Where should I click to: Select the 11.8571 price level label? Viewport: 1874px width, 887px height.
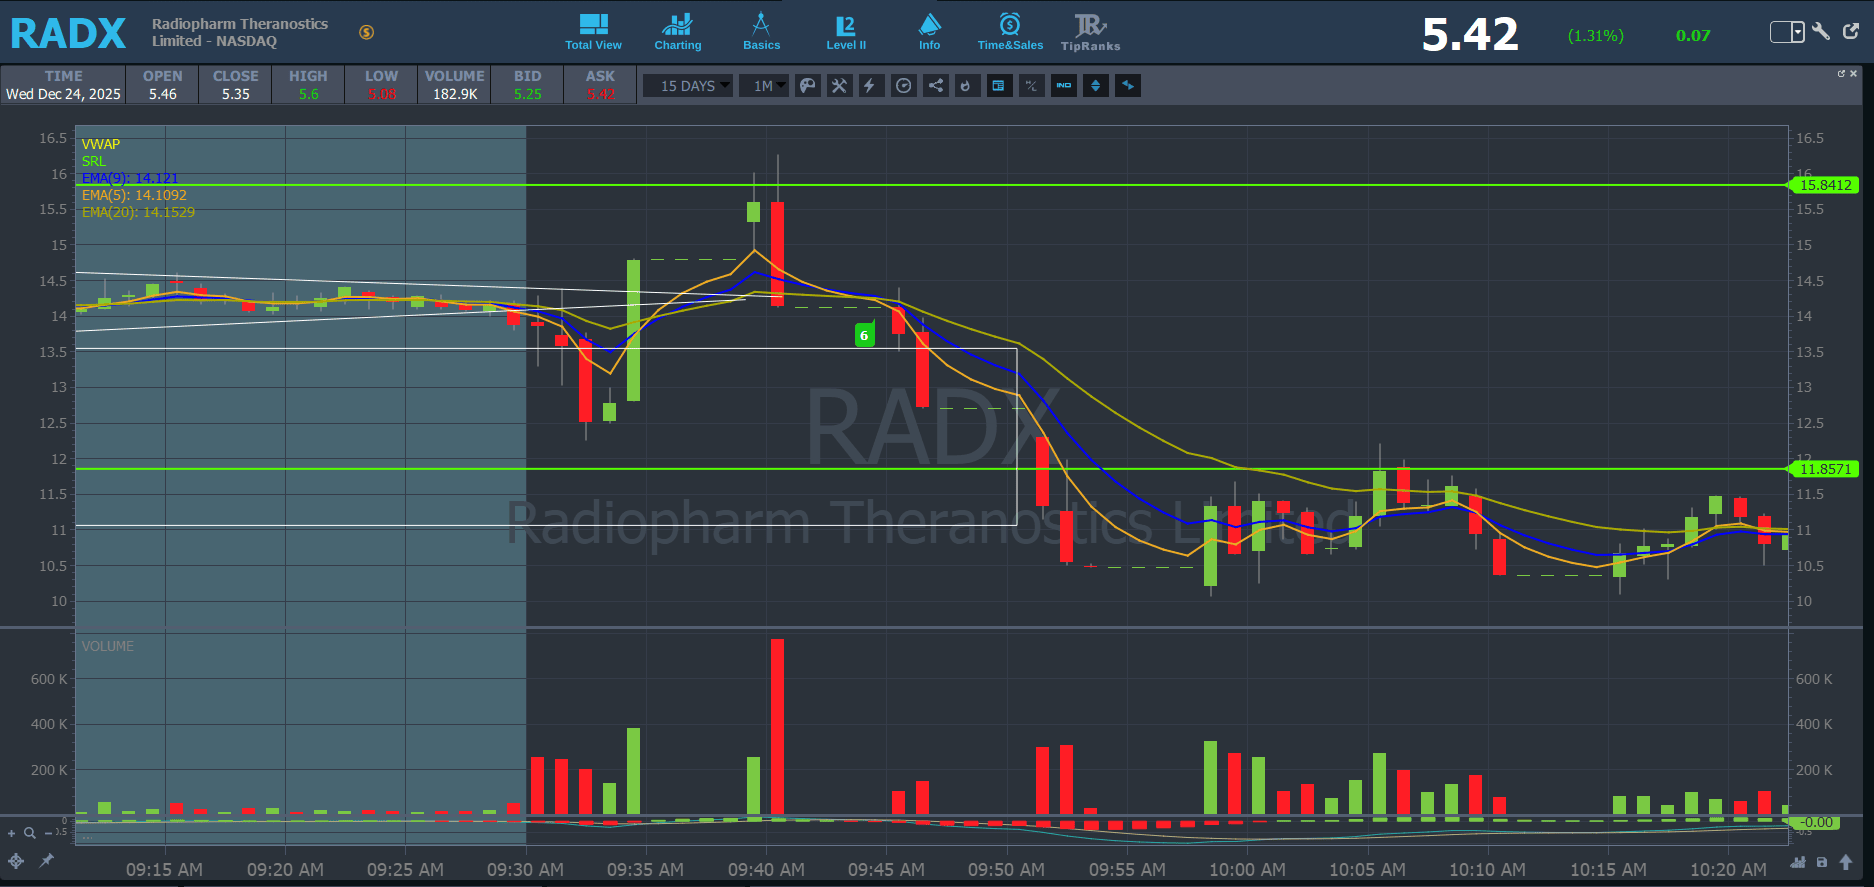point(1824,469)
